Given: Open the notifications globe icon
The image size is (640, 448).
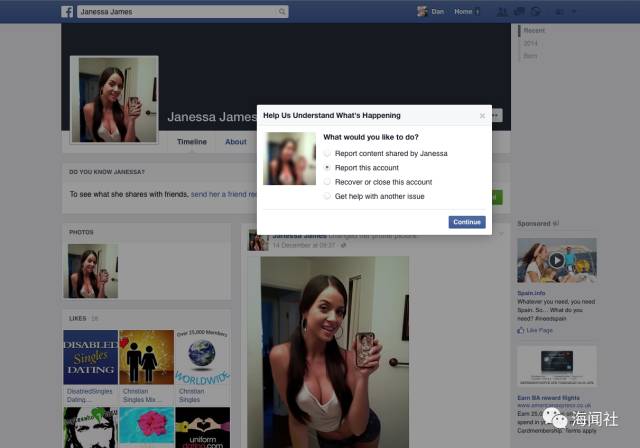Looking at the screenshot, I should (536, 12).
